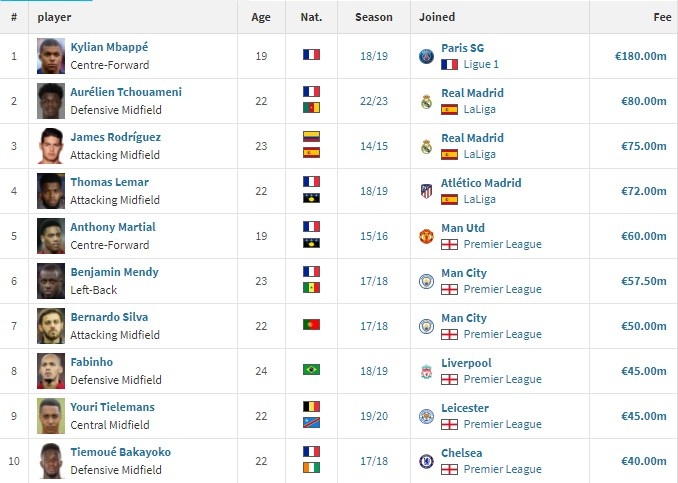Image resolution: width=678 pixels, height=483 pixels.
Task: Sort table by Age column header
Action: coord(261,17)
